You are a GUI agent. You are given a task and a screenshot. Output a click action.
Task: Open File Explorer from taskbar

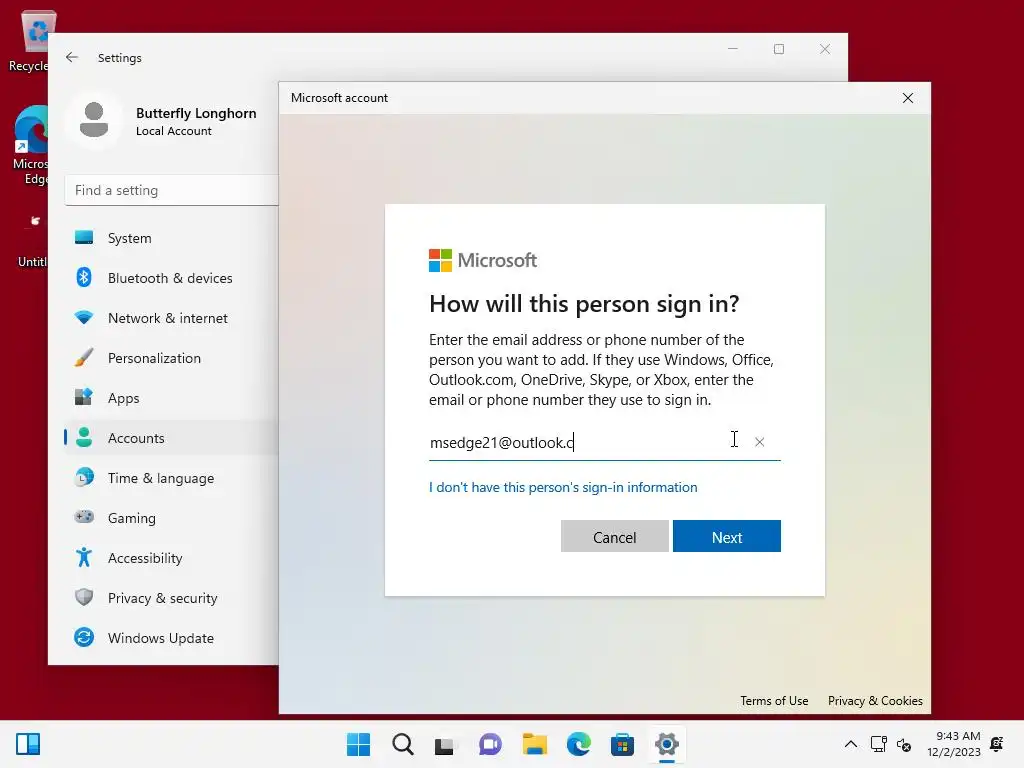click(534, 744)
